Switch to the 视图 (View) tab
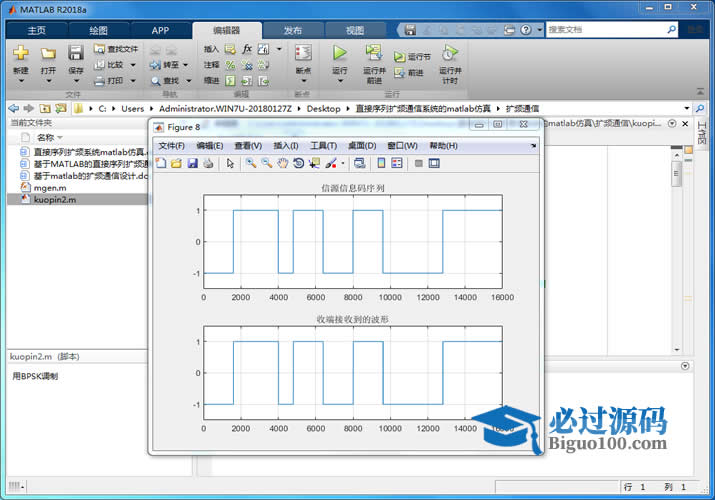Viewport: 715px width, 500px height. coord(355,30)
